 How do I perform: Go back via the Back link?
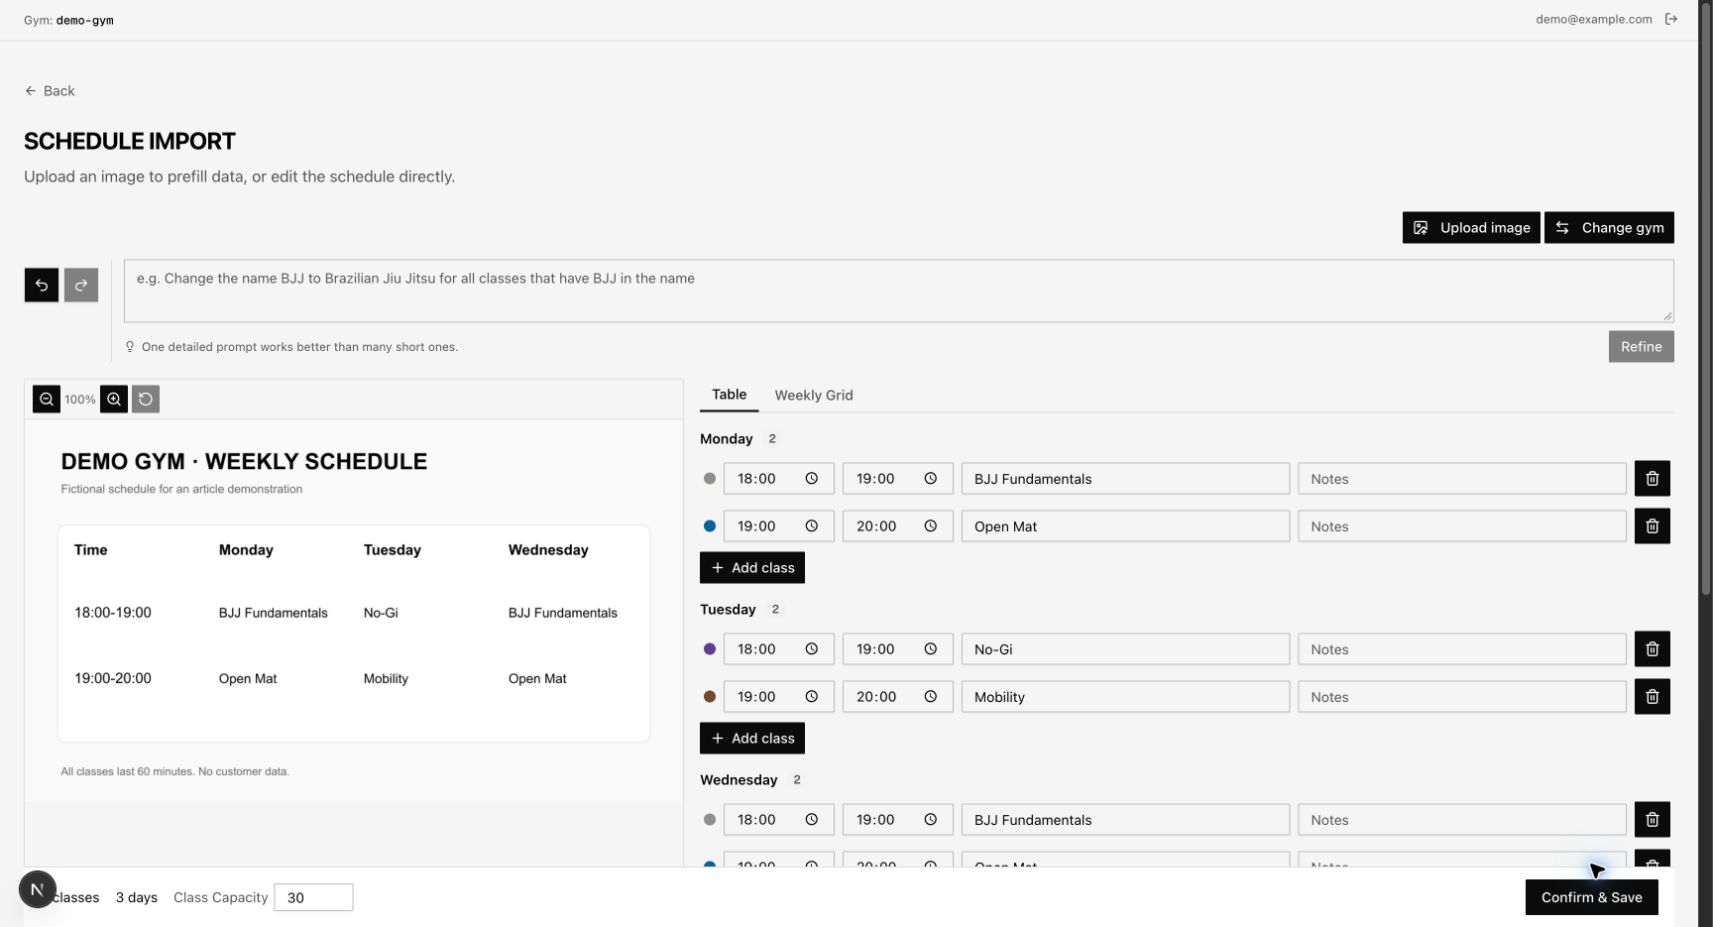[50, 91]
